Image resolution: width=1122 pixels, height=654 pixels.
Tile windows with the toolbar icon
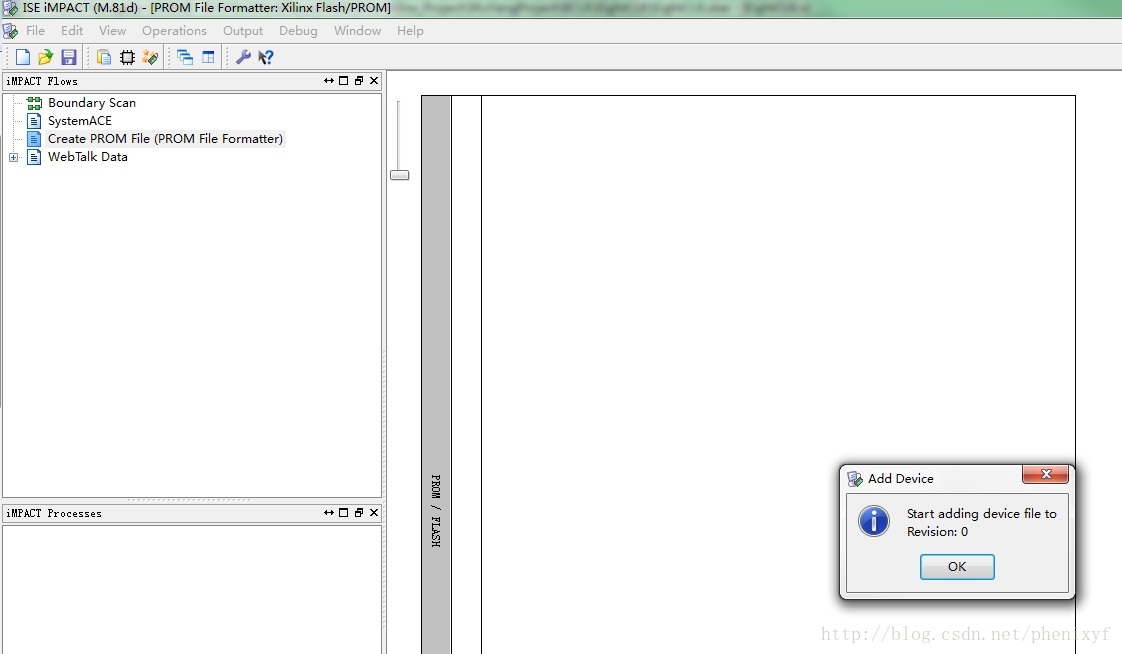point(208,57)
